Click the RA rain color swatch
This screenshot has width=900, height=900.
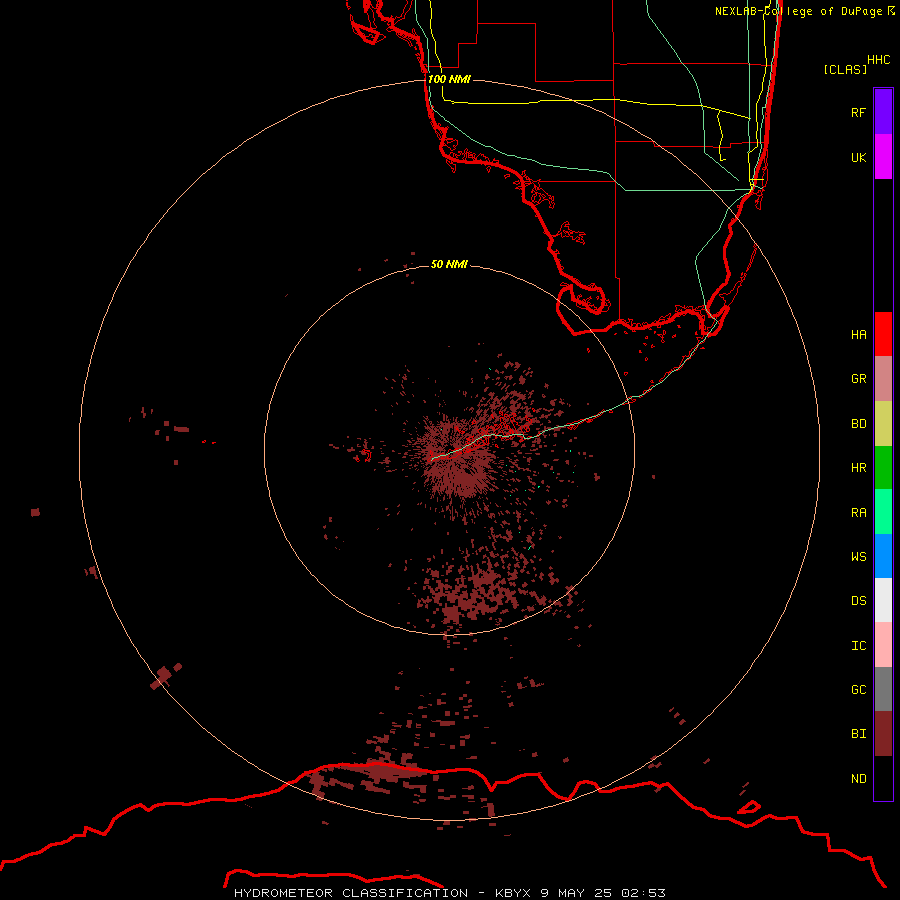[x=883, y=512]
